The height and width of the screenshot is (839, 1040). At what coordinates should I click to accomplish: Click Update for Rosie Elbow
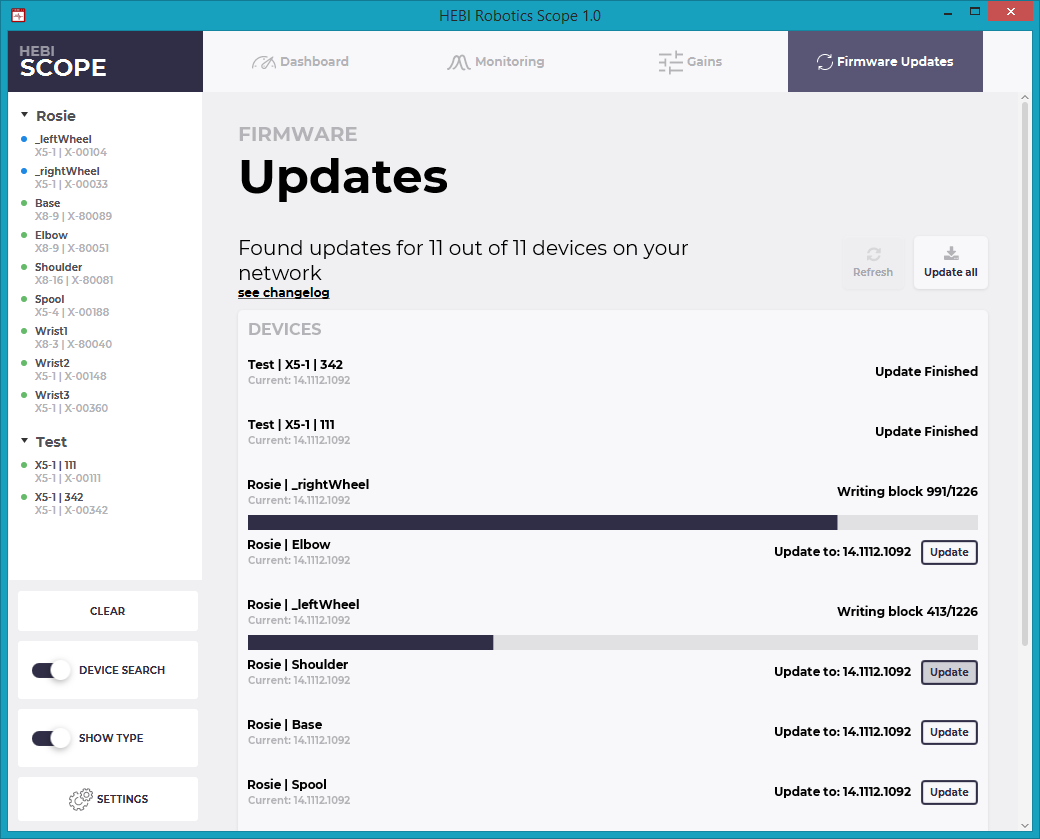point(948,551)
